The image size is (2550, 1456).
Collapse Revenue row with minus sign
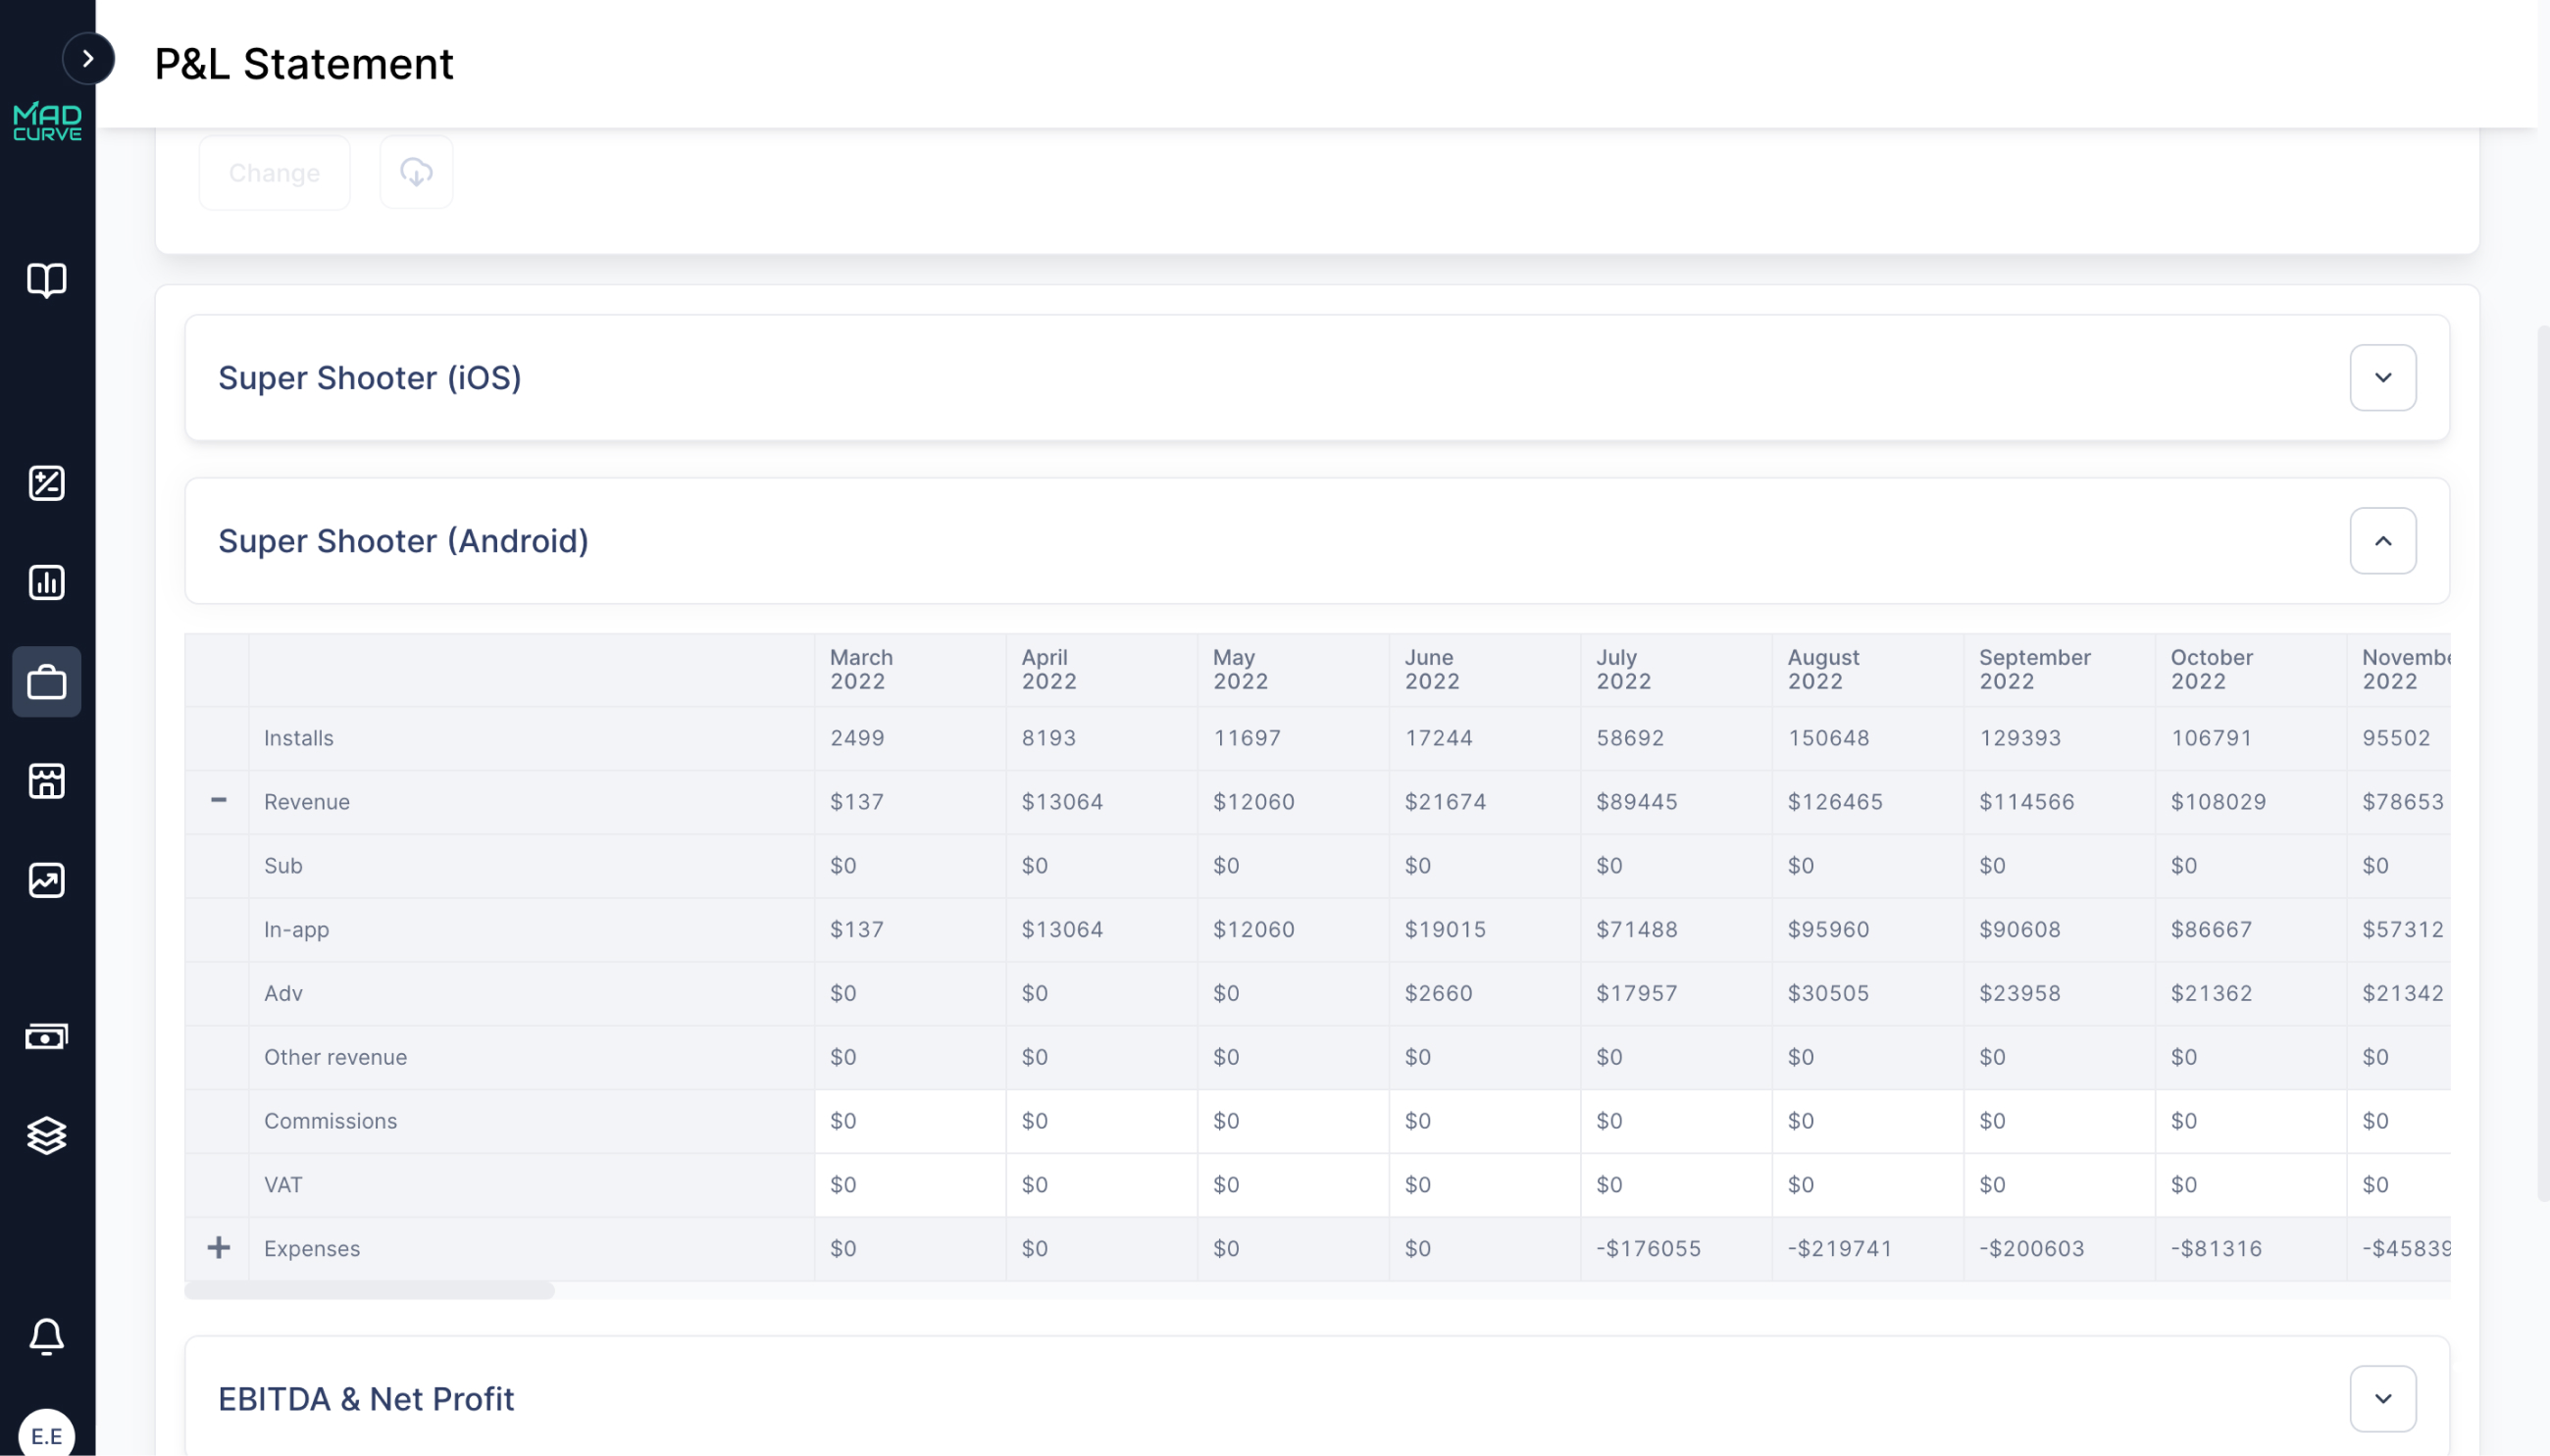click(x=218, y=800)
